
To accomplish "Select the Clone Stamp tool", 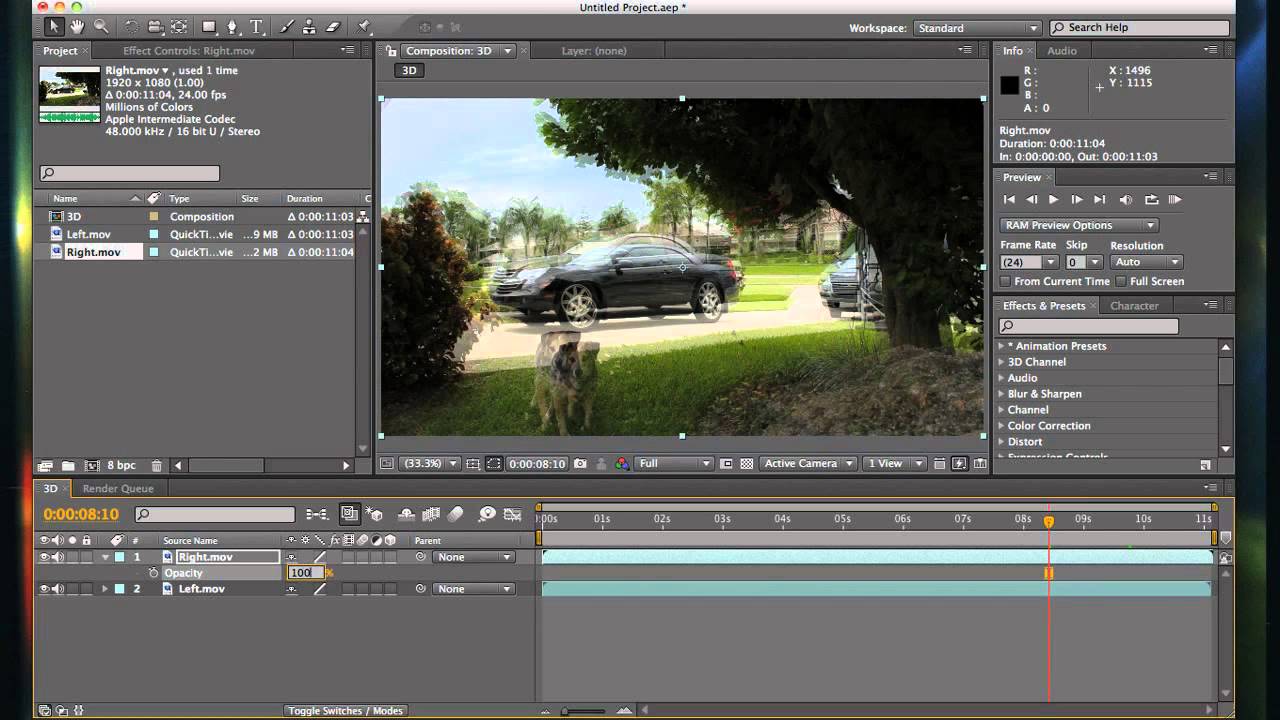I will pyautogui.click(x=310, y=27).
